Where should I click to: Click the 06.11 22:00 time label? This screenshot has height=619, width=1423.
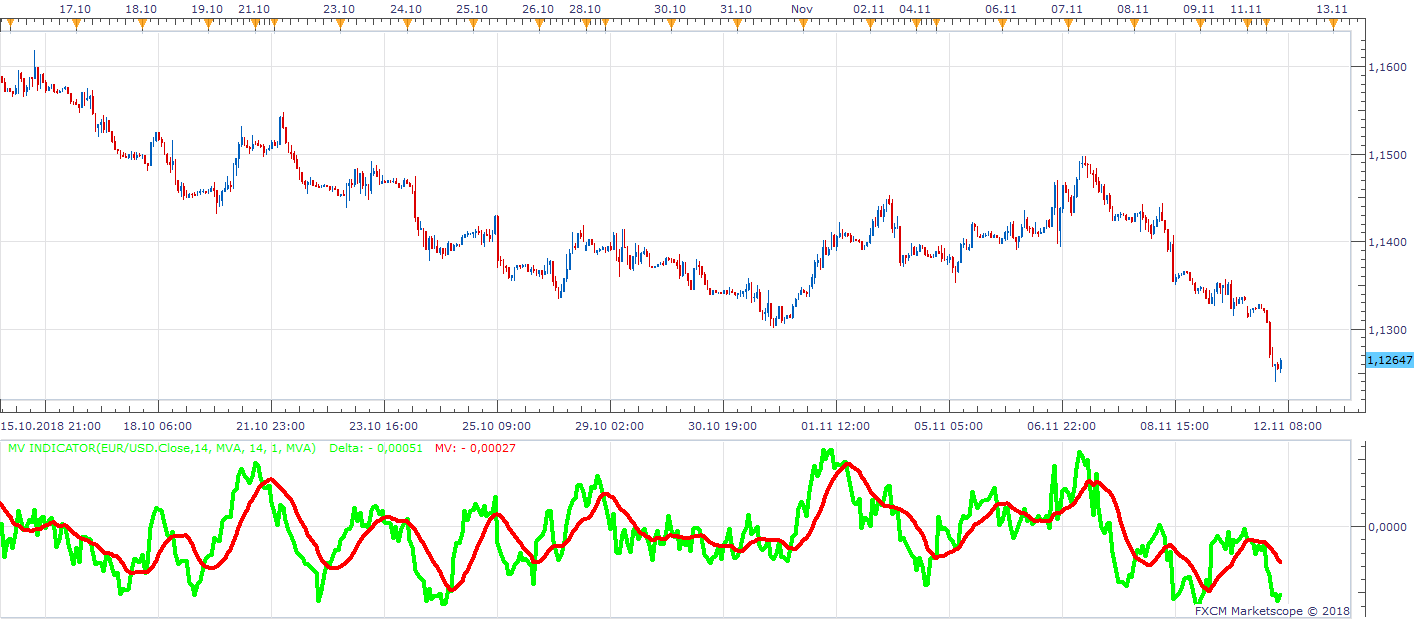(1061, 425)
